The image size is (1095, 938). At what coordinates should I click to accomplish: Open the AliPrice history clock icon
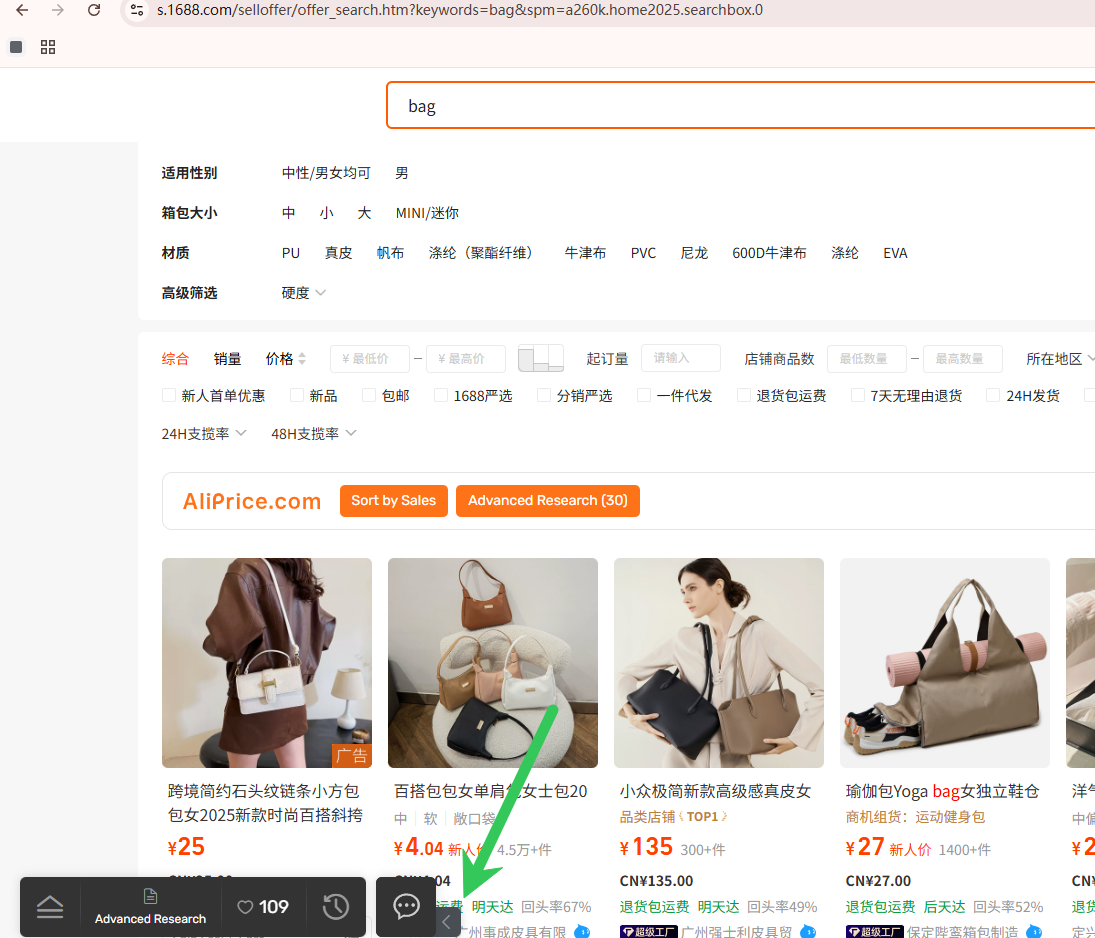(x=336, y=907)
